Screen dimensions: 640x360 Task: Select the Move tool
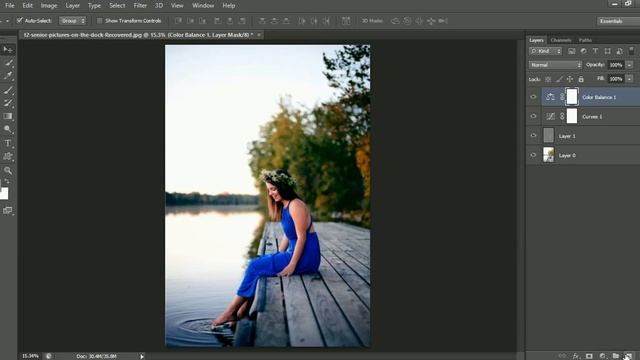click(x=8, y=49)
